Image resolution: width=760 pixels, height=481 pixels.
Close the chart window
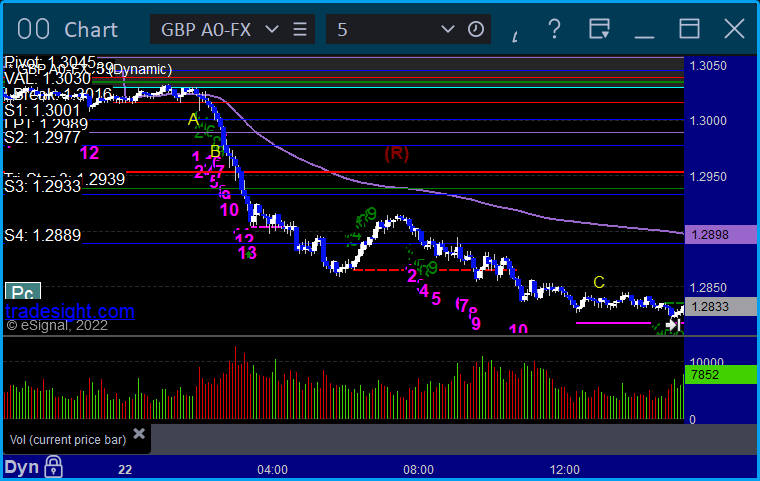[734, 29]
